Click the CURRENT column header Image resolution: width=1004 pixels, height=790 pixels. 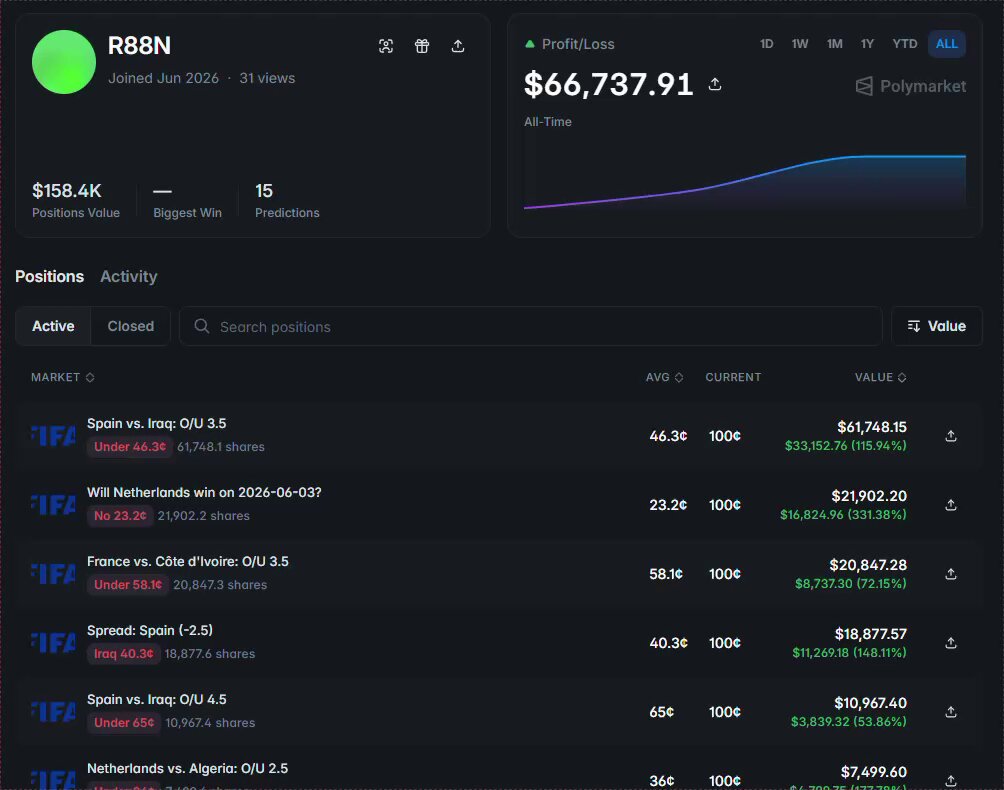coord(733,378)
